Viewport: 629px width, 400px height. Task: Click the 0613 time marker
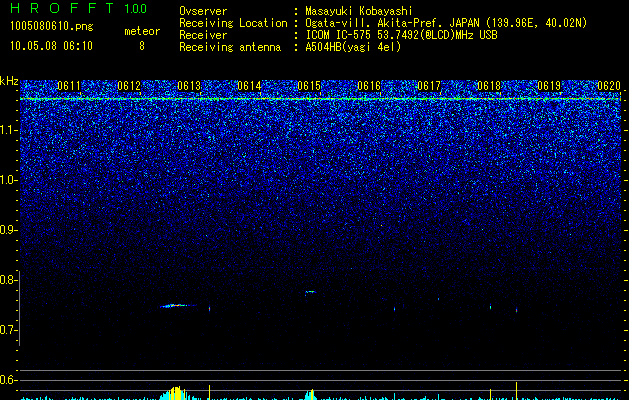[189, 86]
